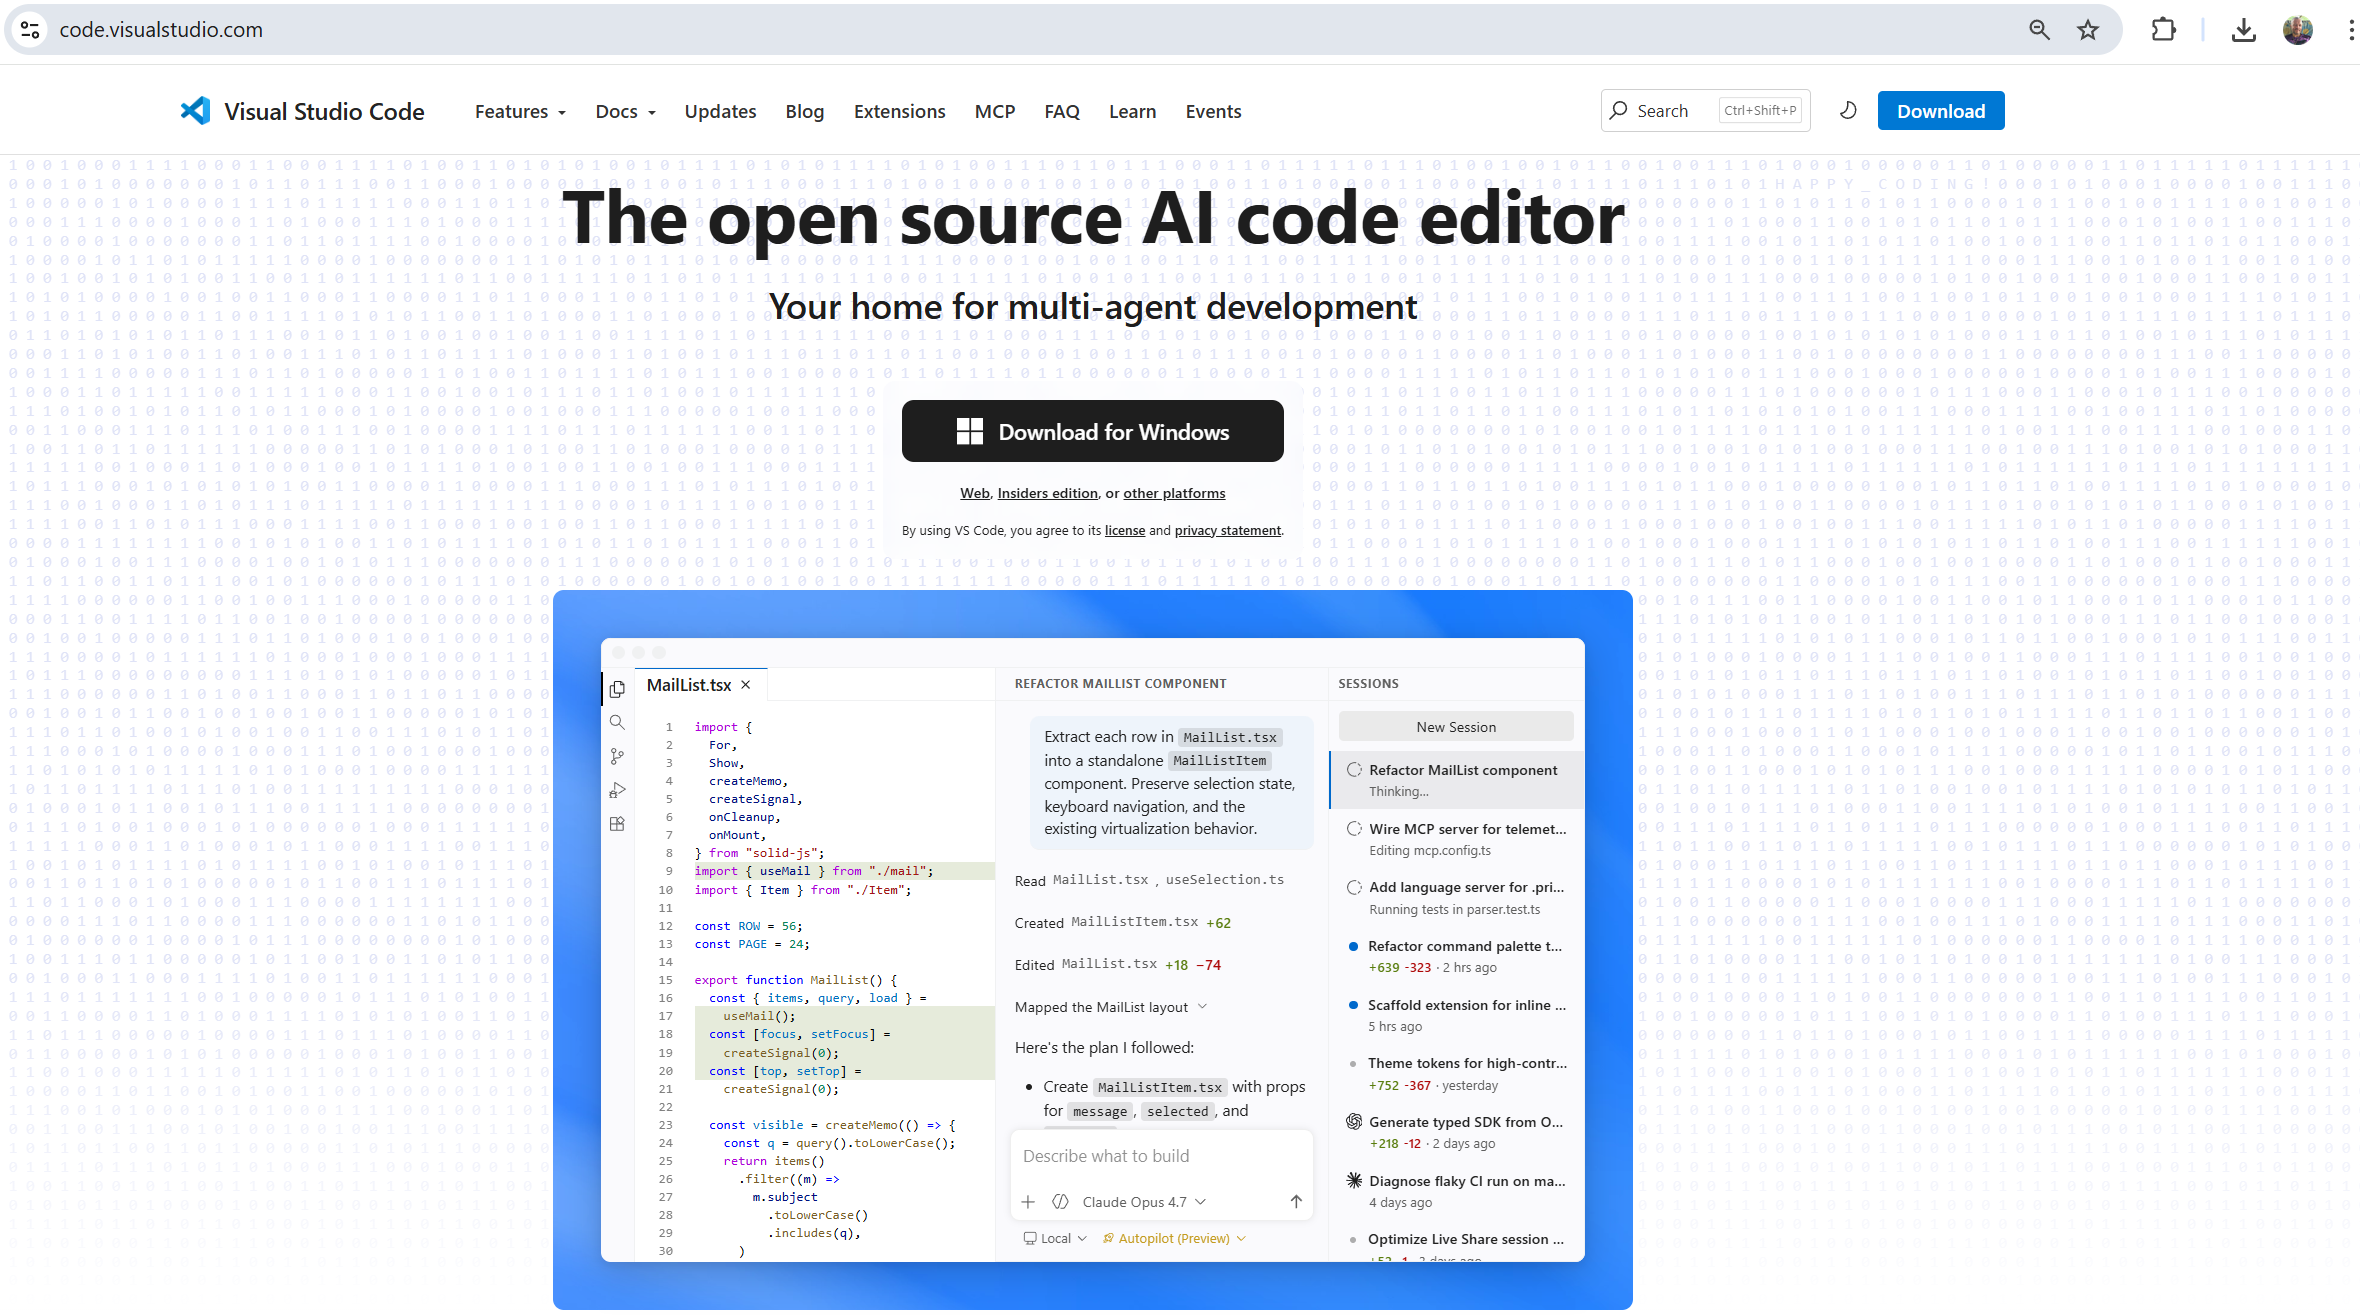2360x1315 pixels.
Task: Open the Updates page
Action: point(720,112)
